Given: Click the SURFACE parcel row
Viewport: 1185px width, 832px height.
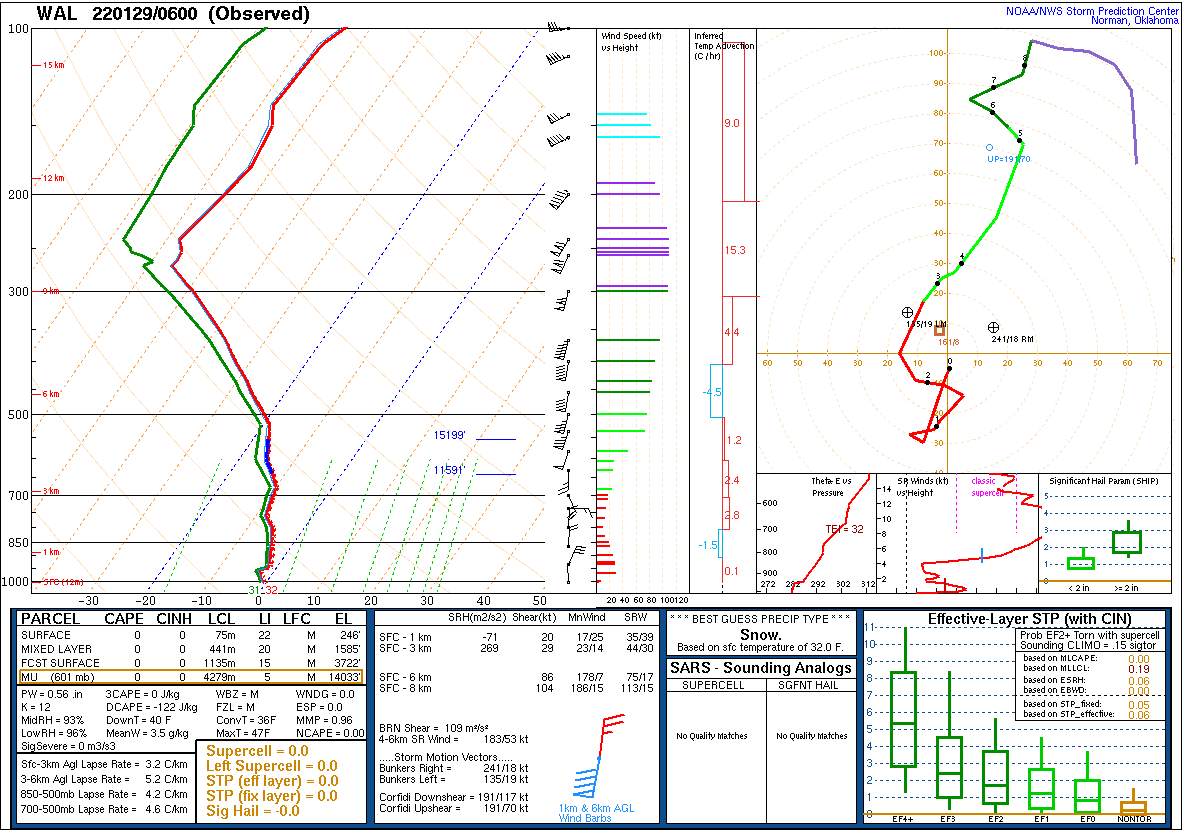Looking at the screenshot, I should tap(190, 635).
